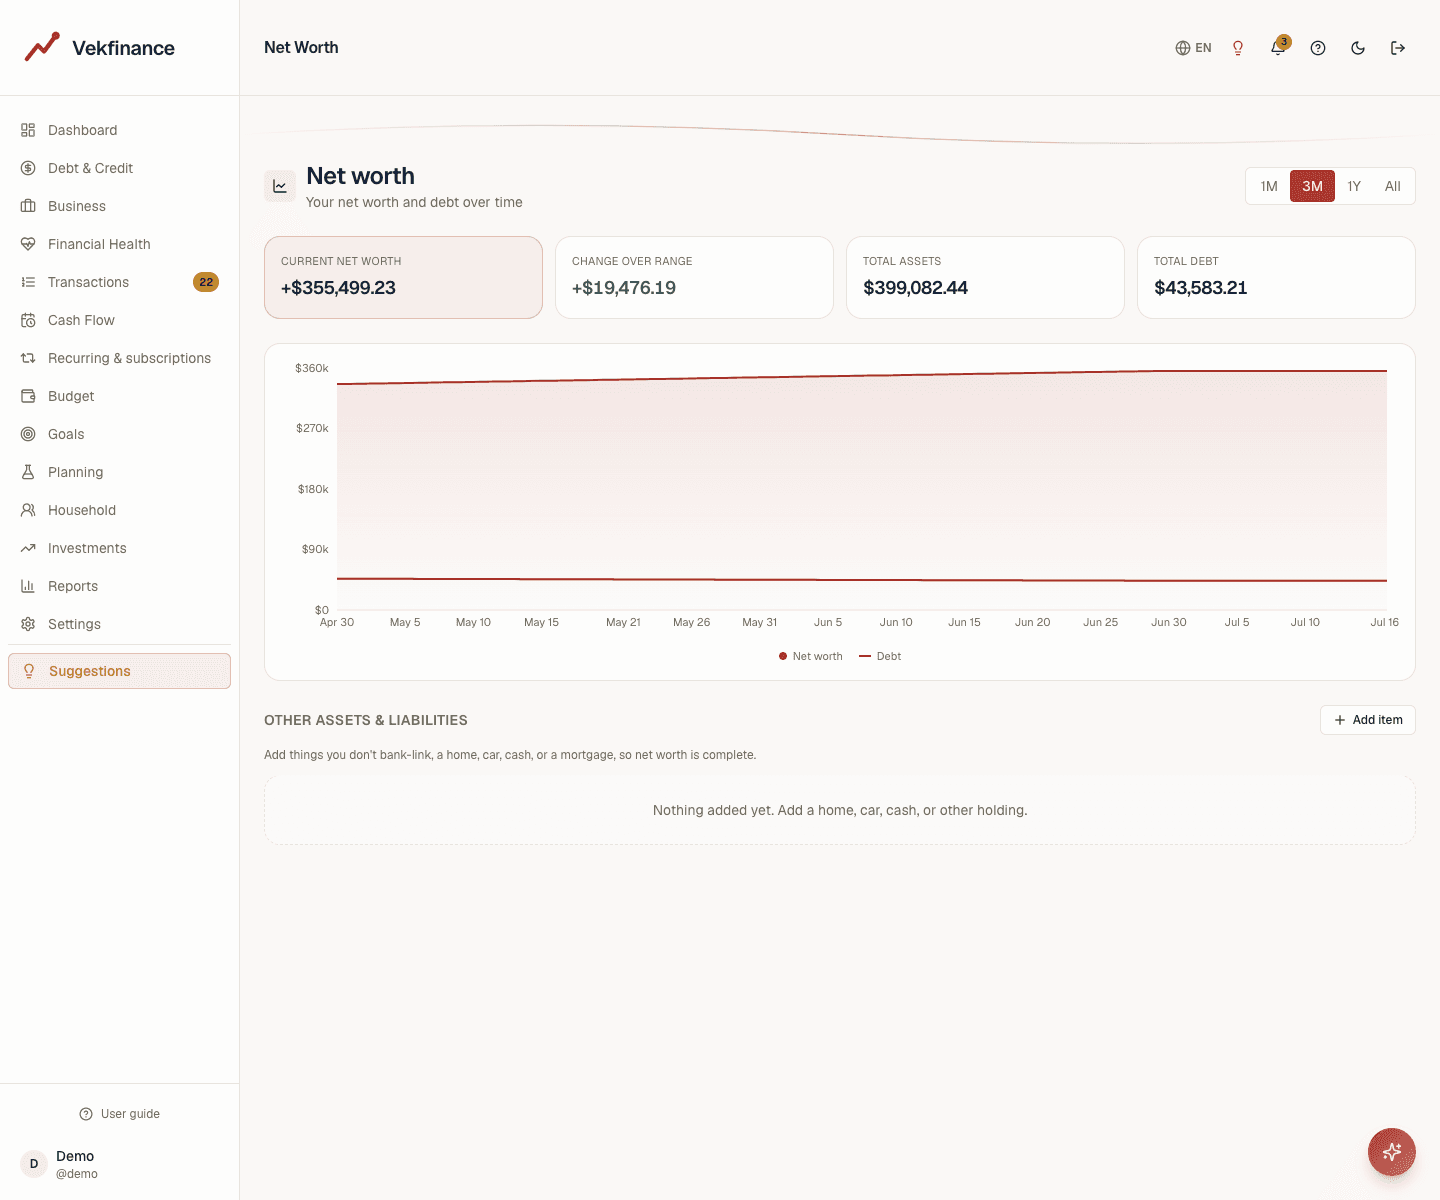Viewport: 1440px width, 1200px height.
Task: Click the Goals target icon
Action: 28,434
